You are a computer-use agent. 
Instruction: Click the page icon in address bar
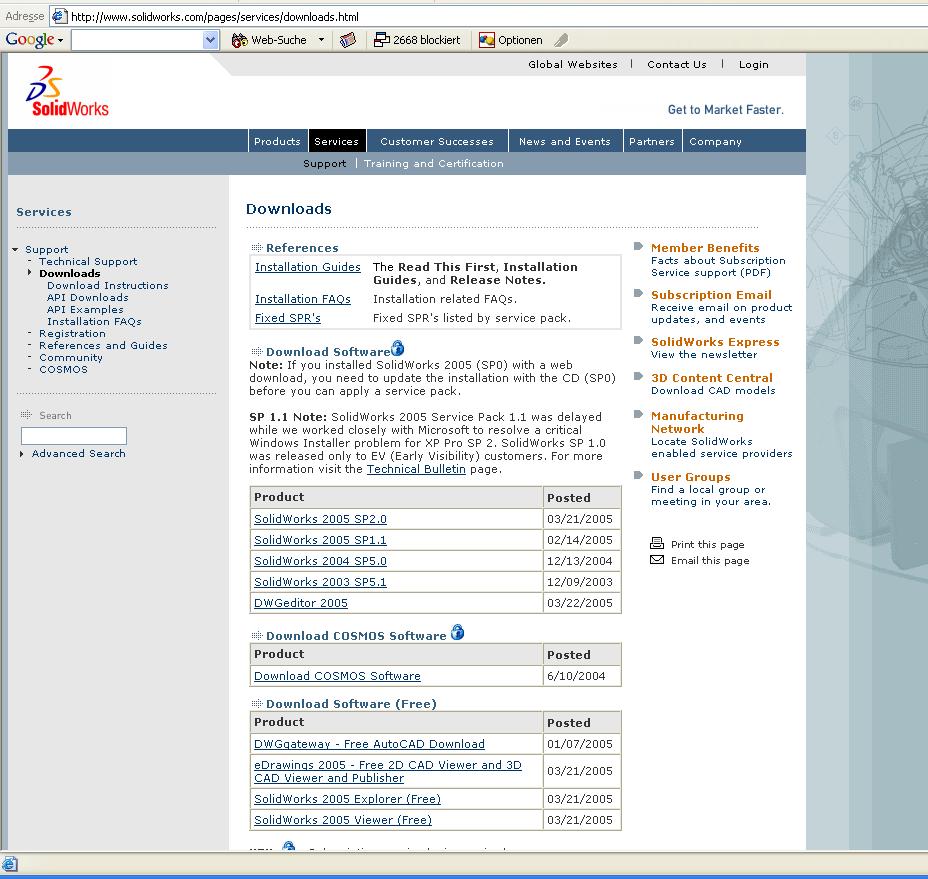(x=59, y=16)
